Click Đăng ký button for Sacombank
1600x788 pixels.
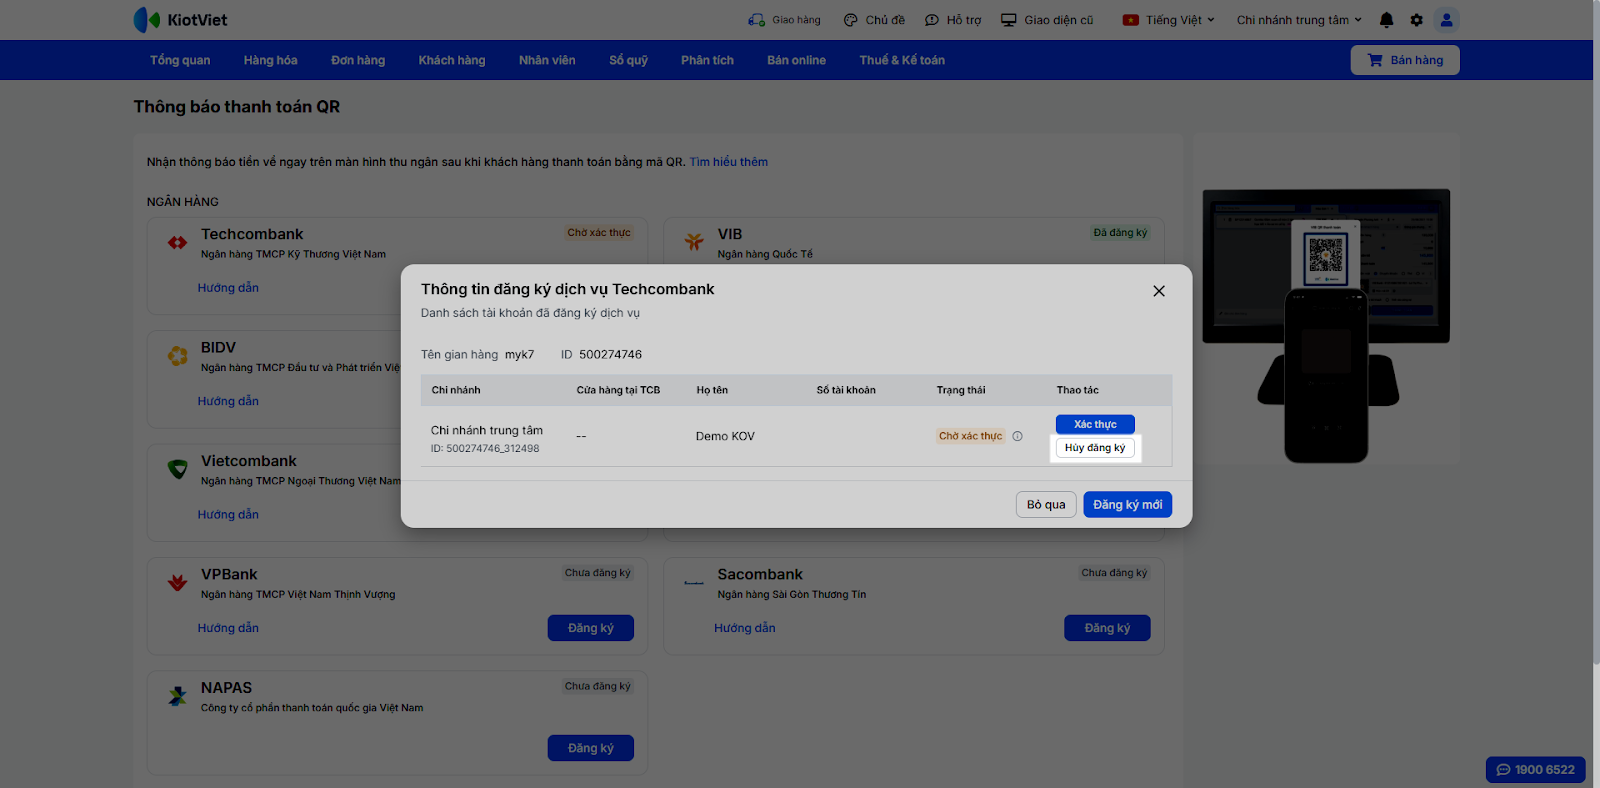tap(1107, 628)
